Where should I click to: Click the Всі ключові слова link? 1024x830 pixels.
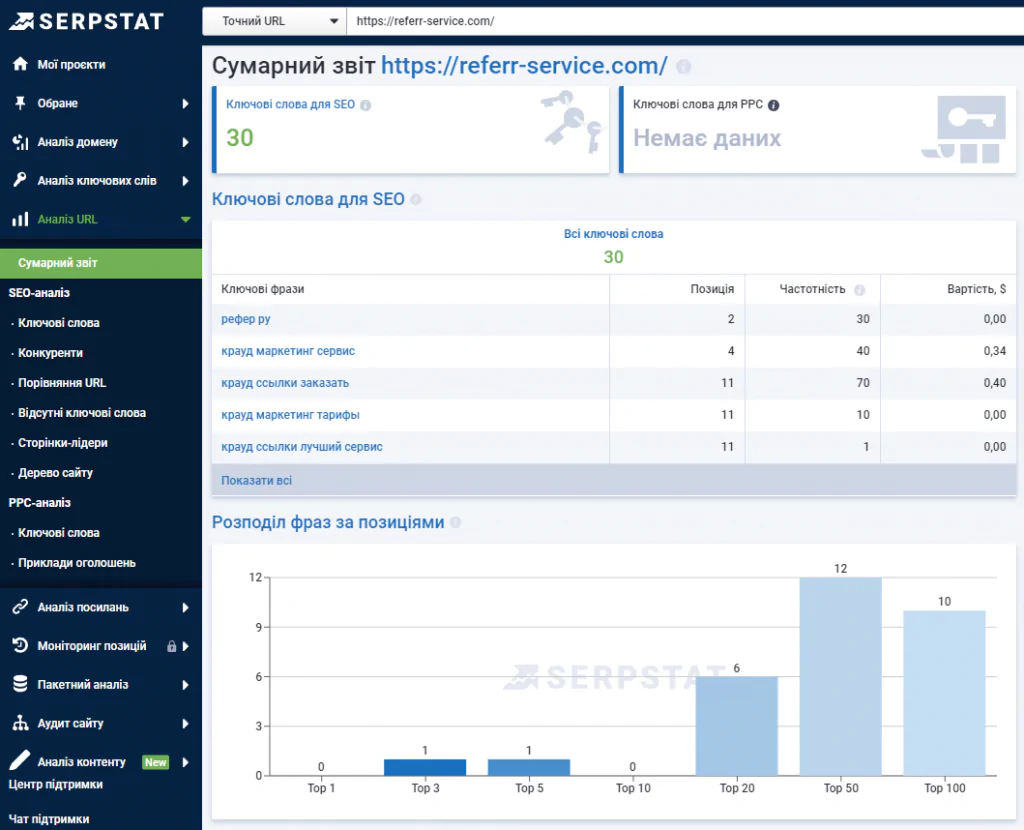613,234
